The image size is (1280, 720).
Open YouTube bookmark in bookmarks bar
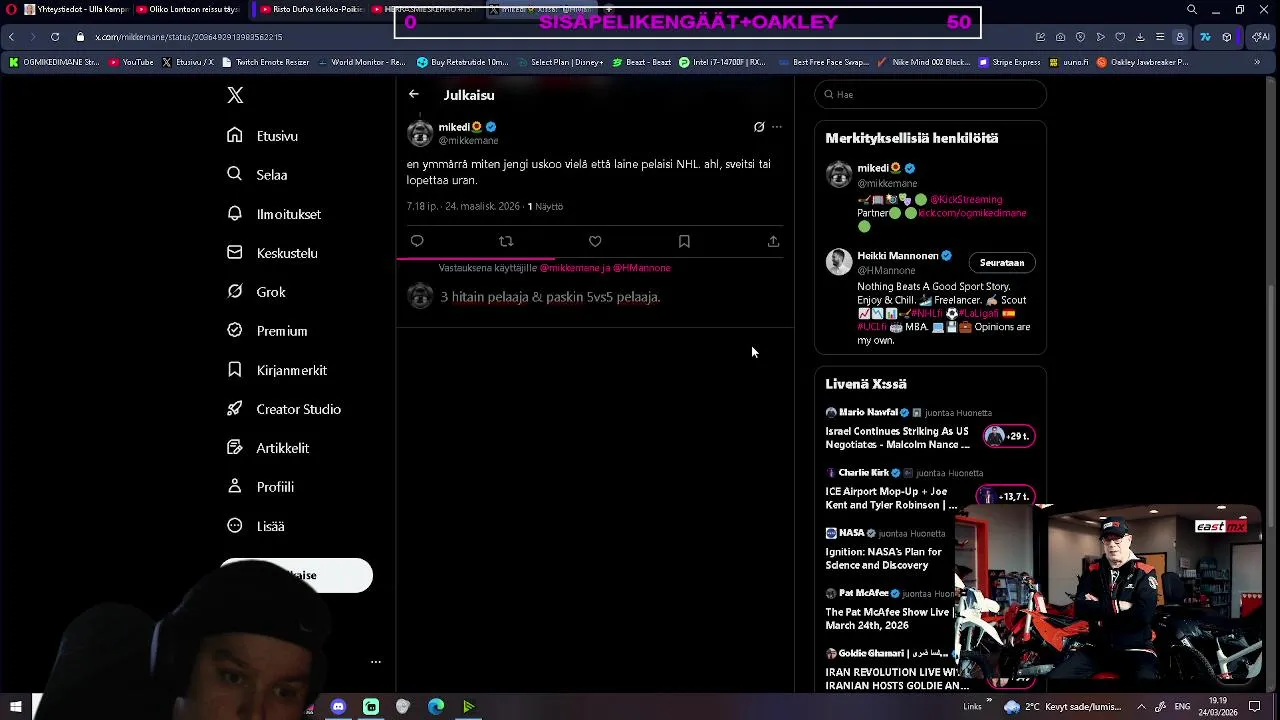point(131,62)
